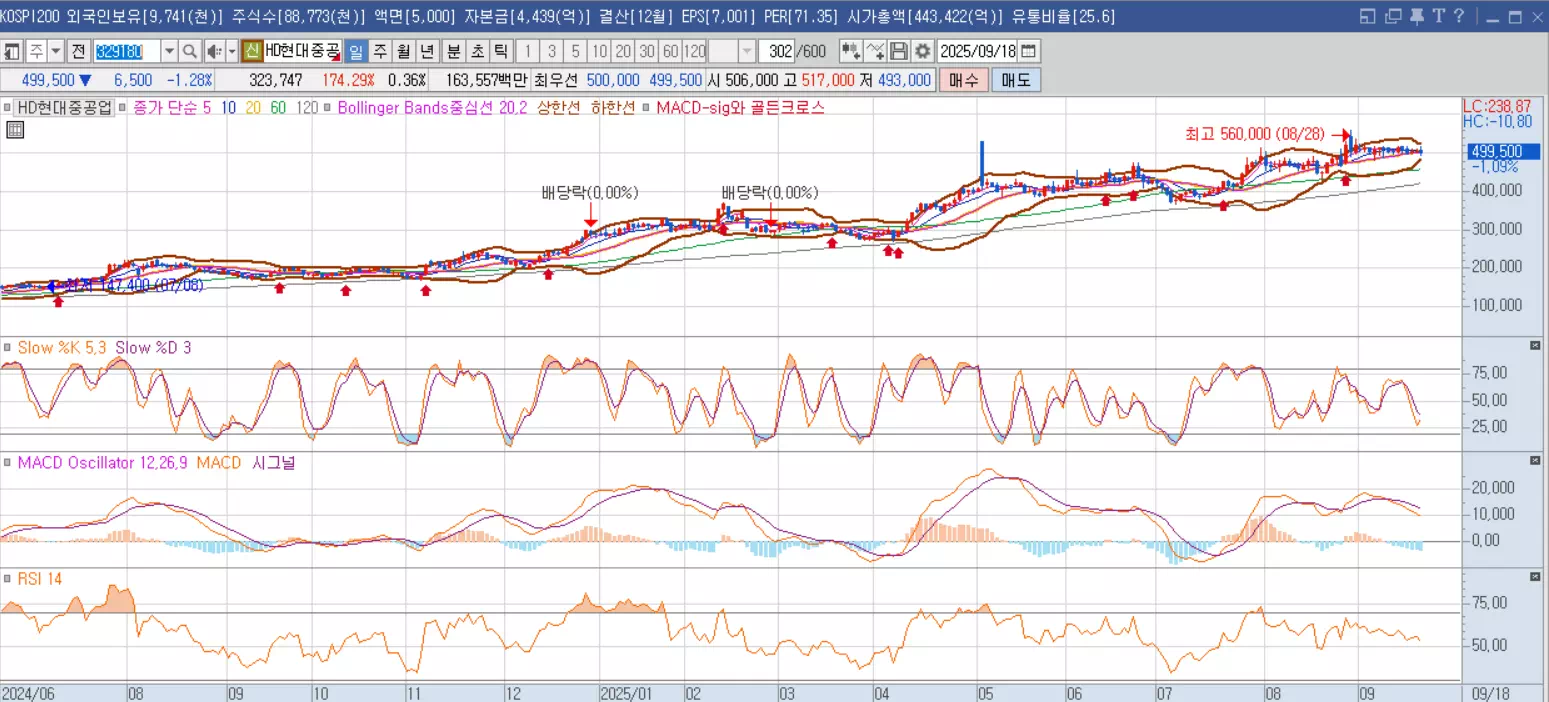Collapse the MACD Oscillator panel
Viewport: 1549px width, 702px height.
1536,460
